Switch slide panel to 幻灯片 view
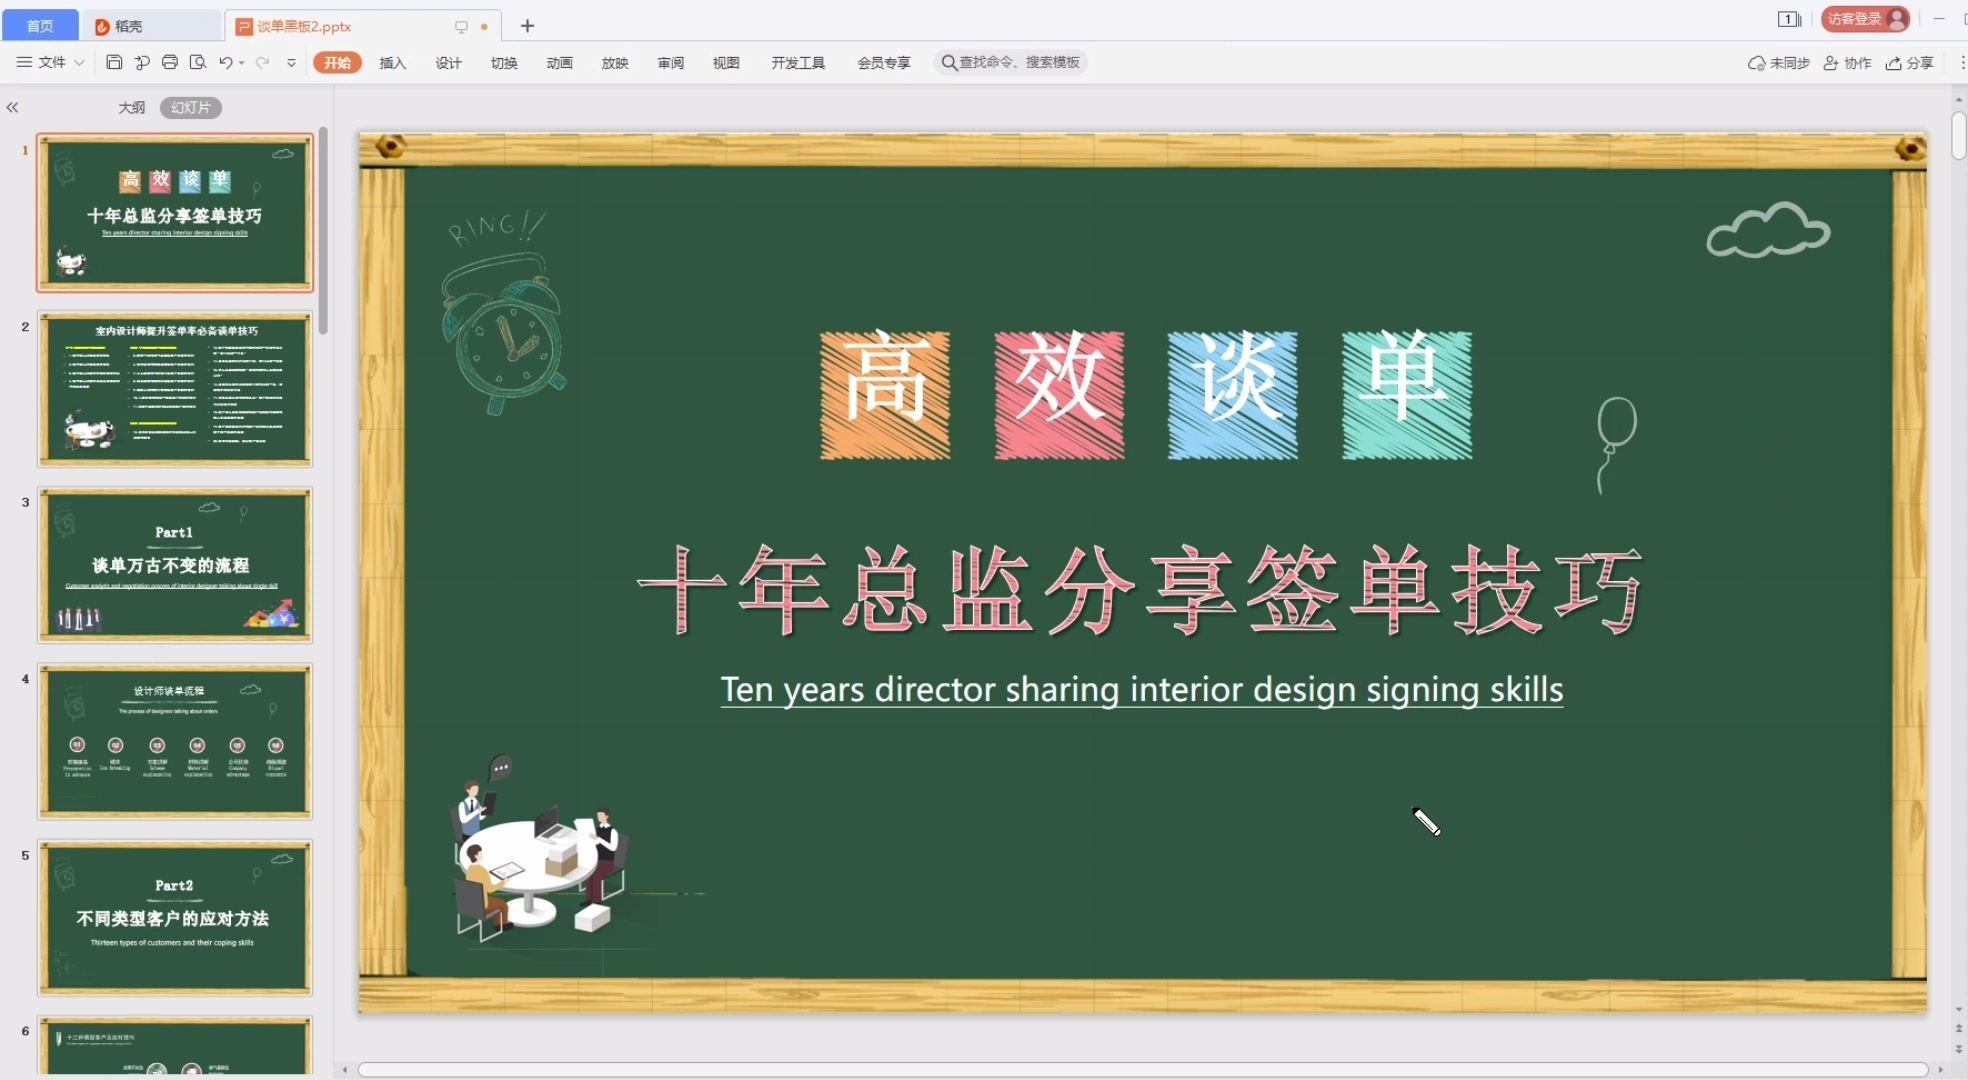The image size is (1968, 1080). point(190,107)
